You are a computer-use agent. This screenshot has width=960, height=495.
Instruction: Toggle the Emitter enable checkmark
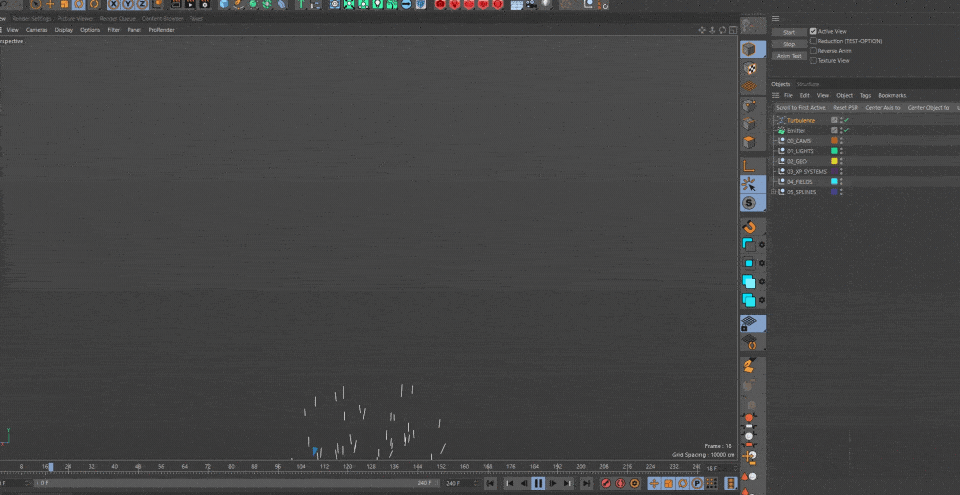tap(847, 130)
